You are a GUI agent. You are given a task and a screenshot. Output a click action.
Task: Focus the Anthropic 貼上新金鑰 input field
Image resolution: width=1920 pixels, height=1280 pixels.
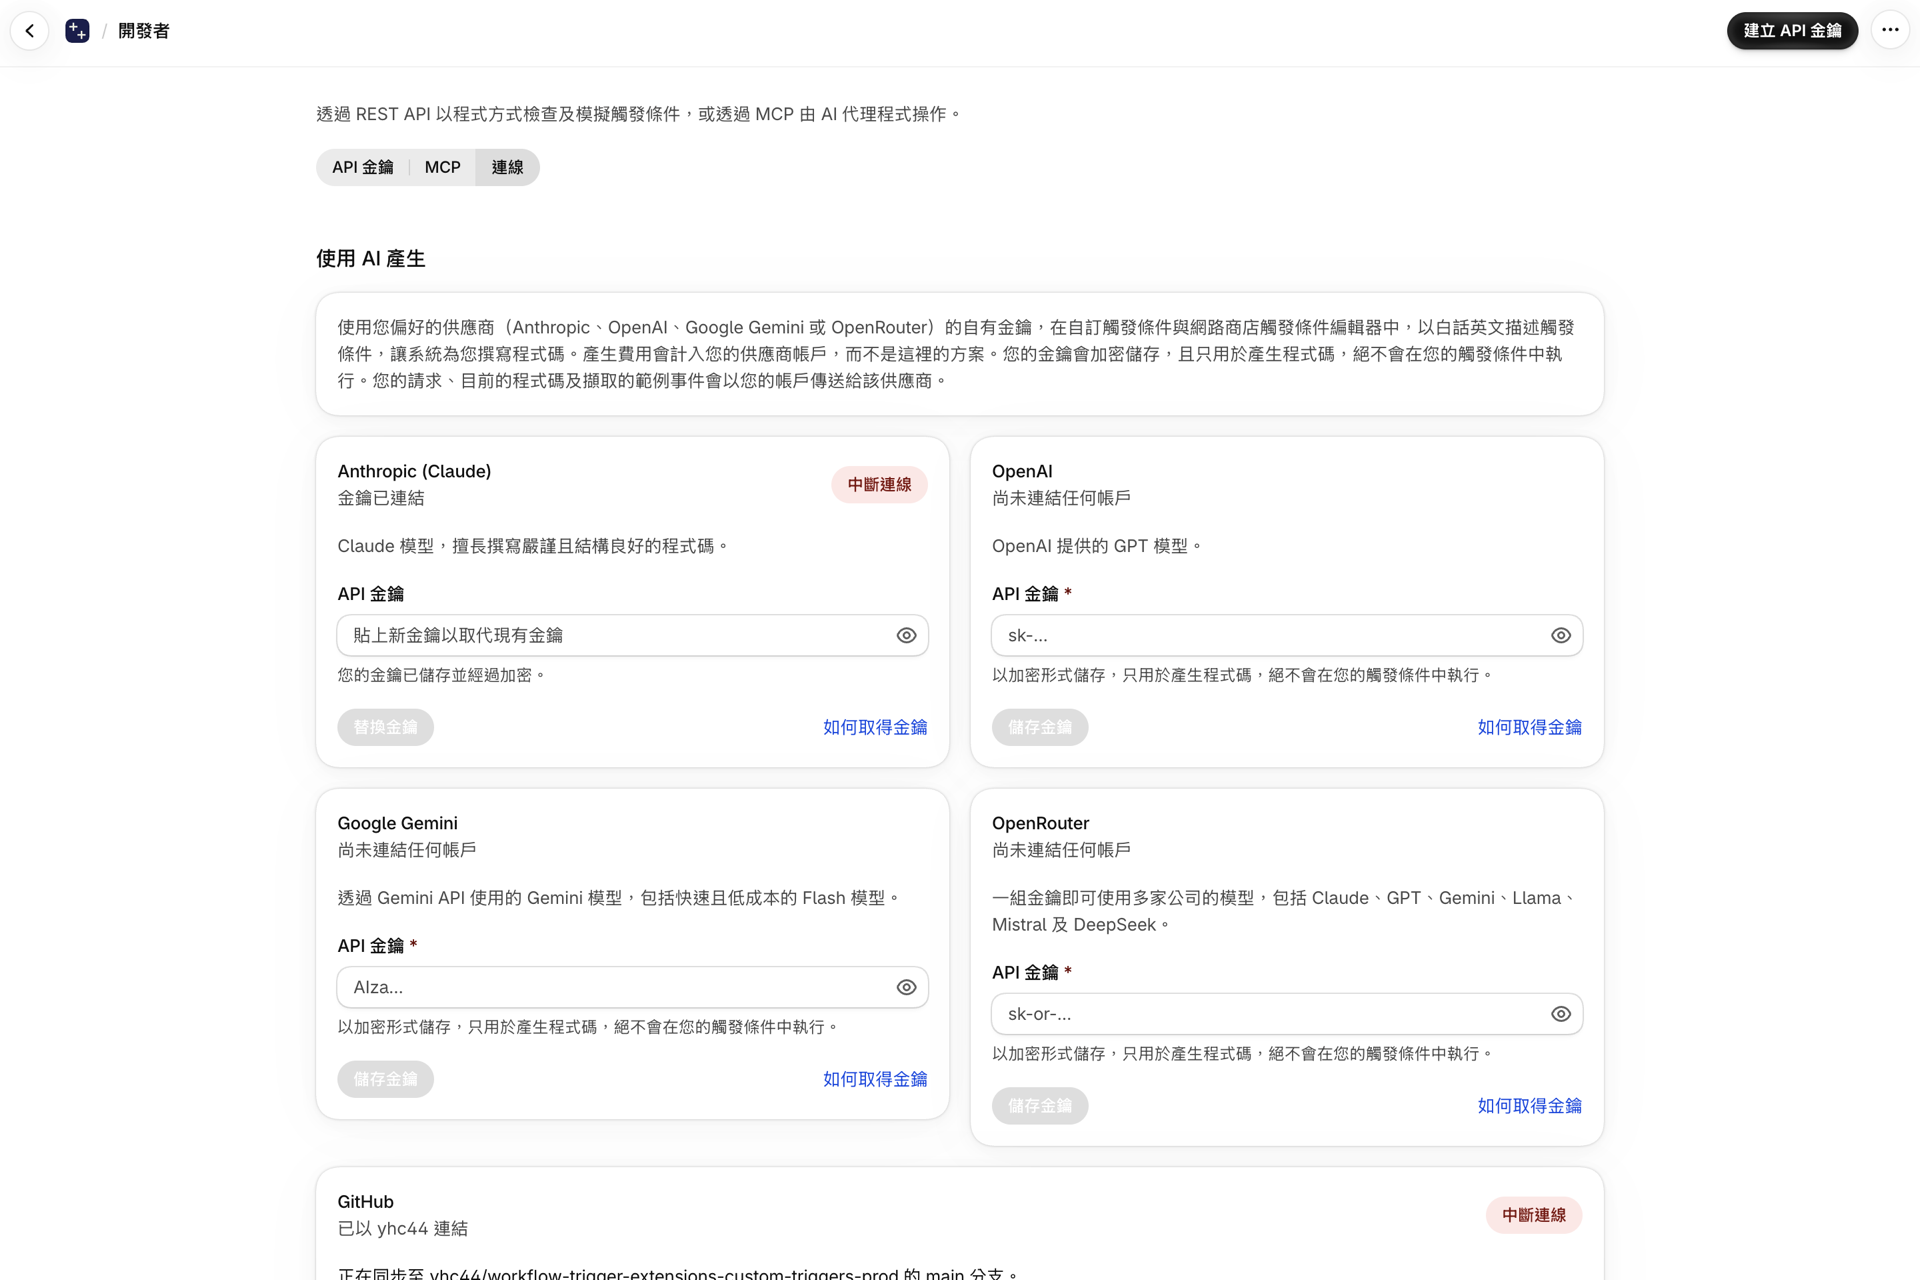[632, 635]
